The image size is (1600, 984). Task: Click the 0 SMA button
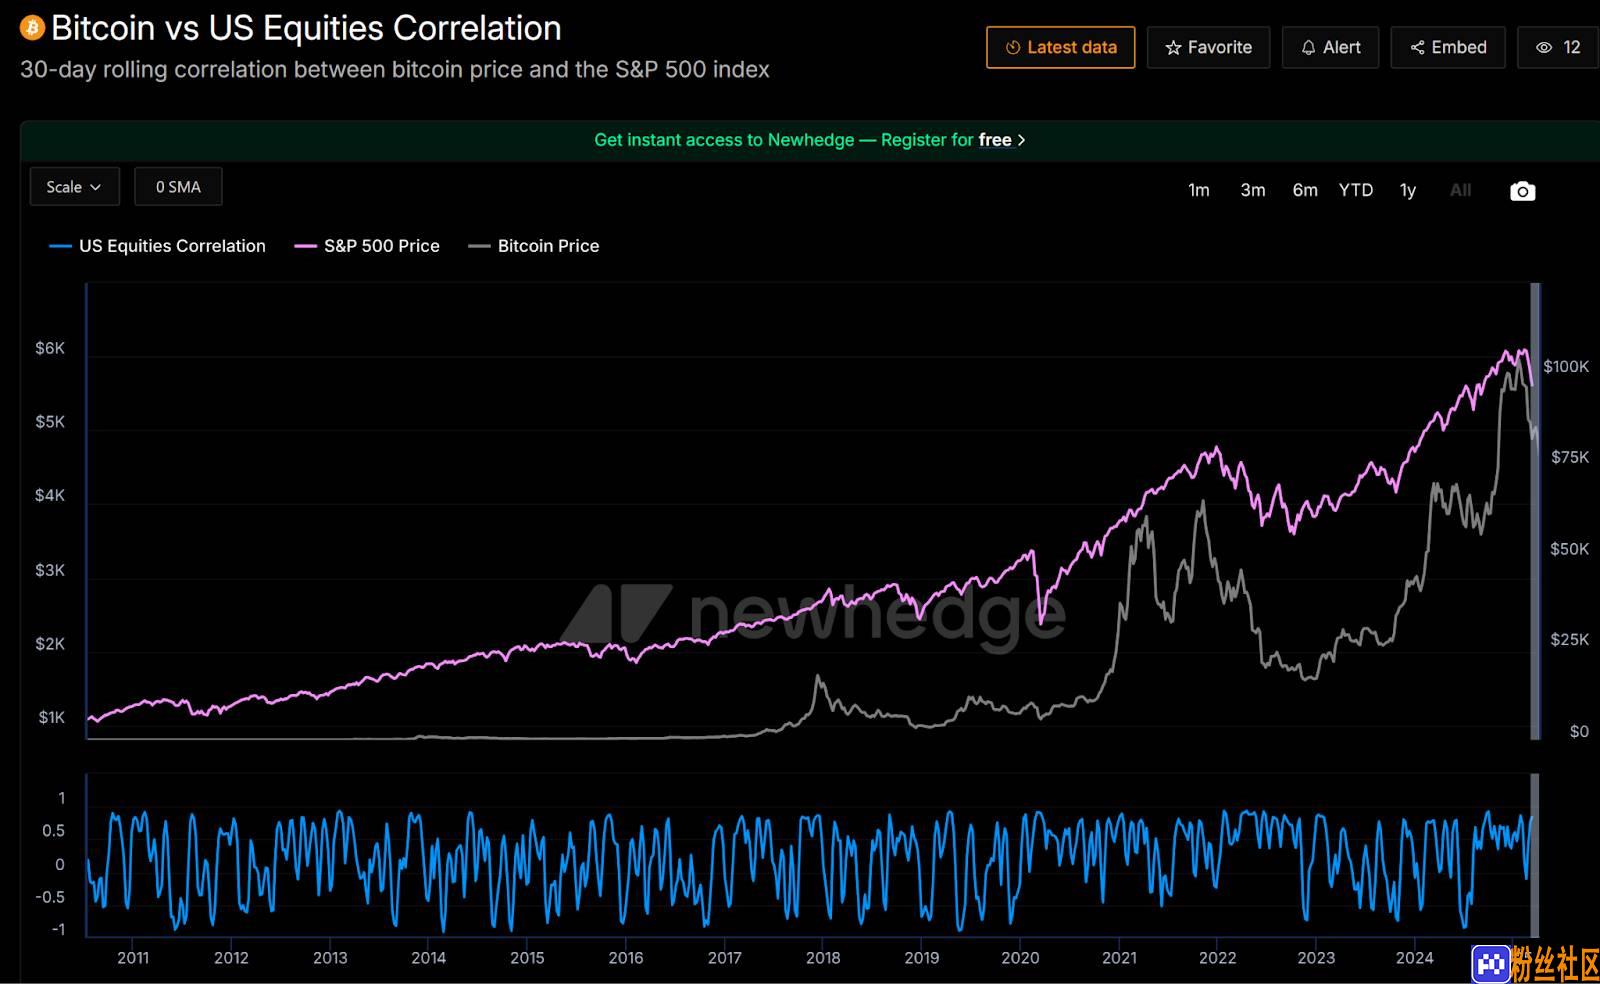[x=178, y=187]
